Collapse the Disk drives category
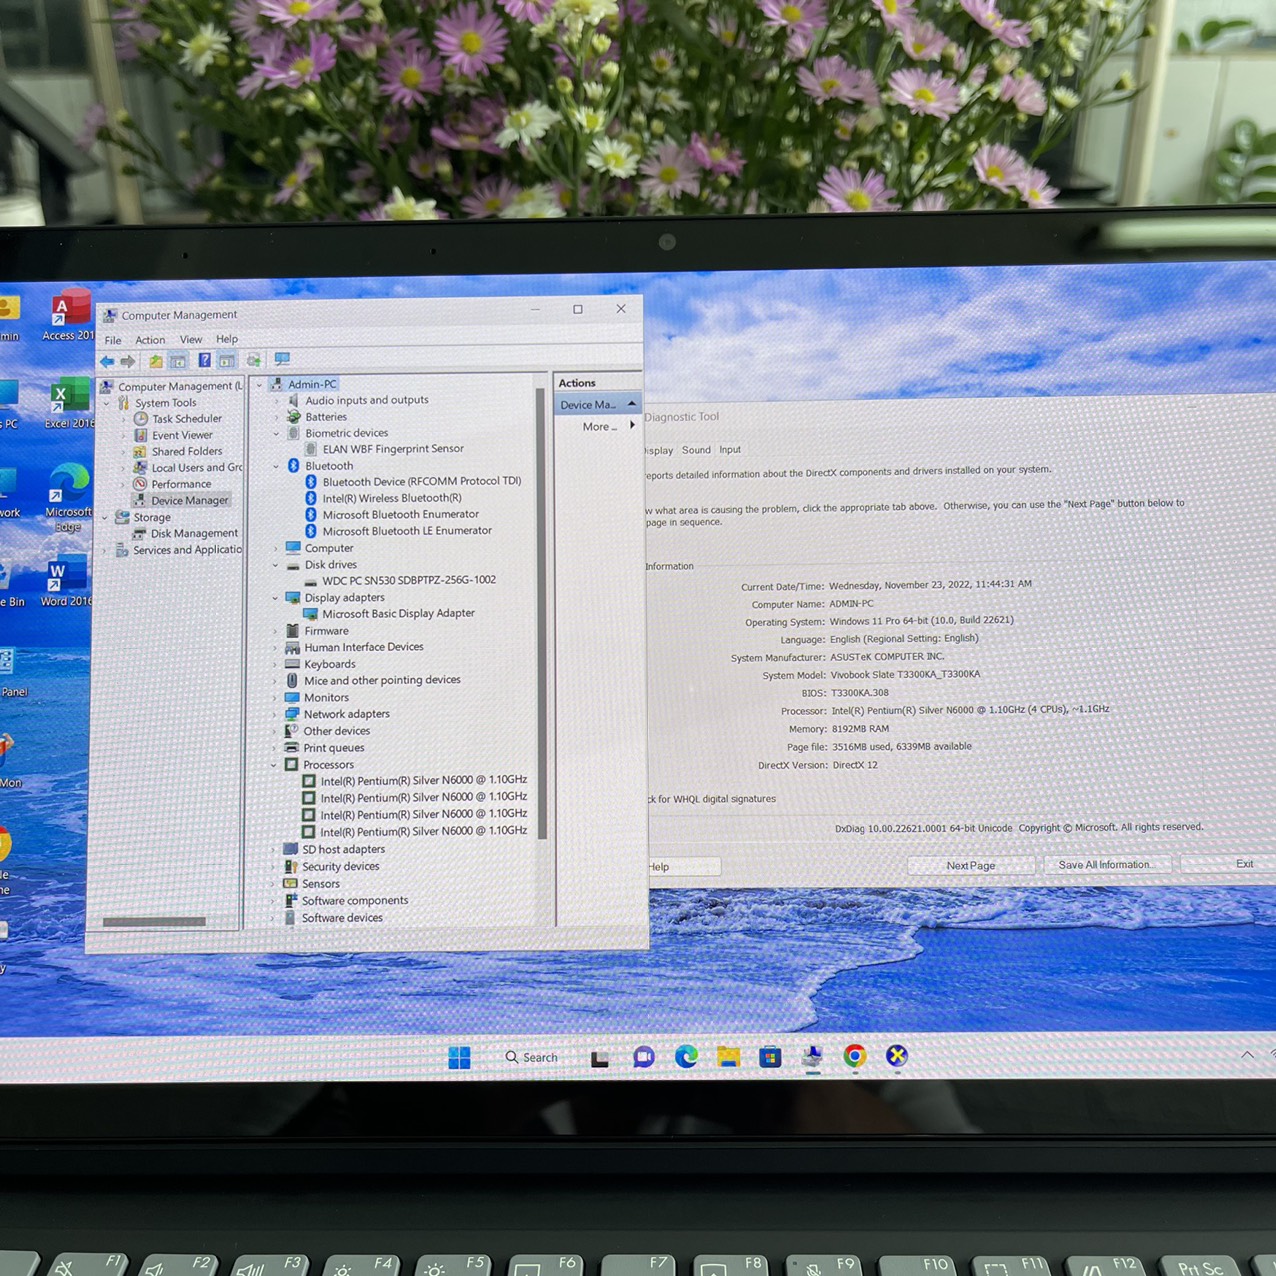 (276, 565)
